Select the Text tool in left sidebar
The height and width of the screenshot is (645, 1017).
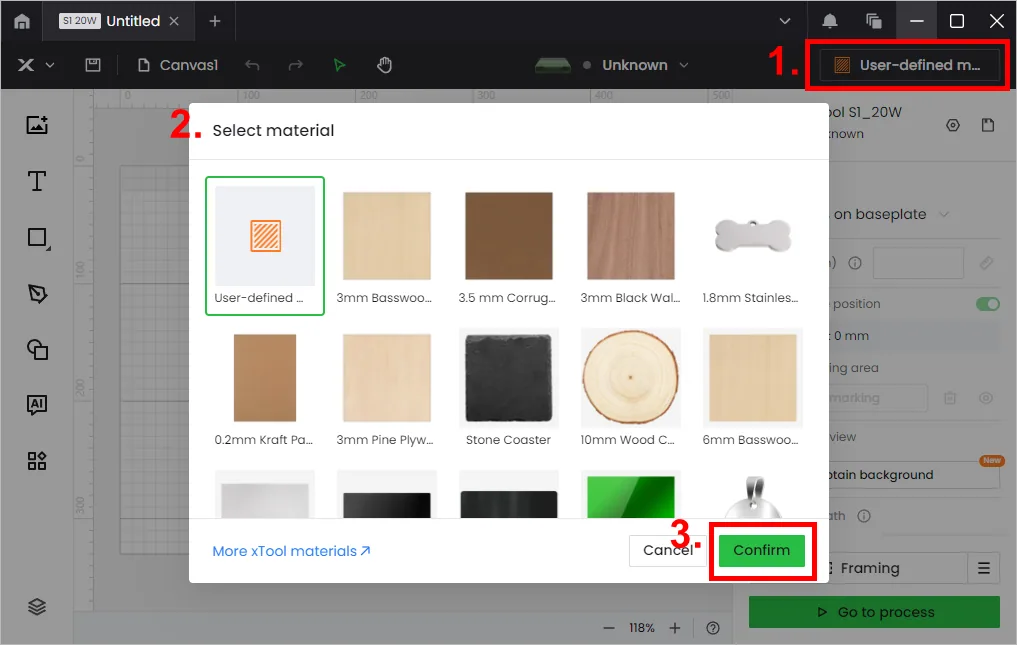click(x=37, y=181)
